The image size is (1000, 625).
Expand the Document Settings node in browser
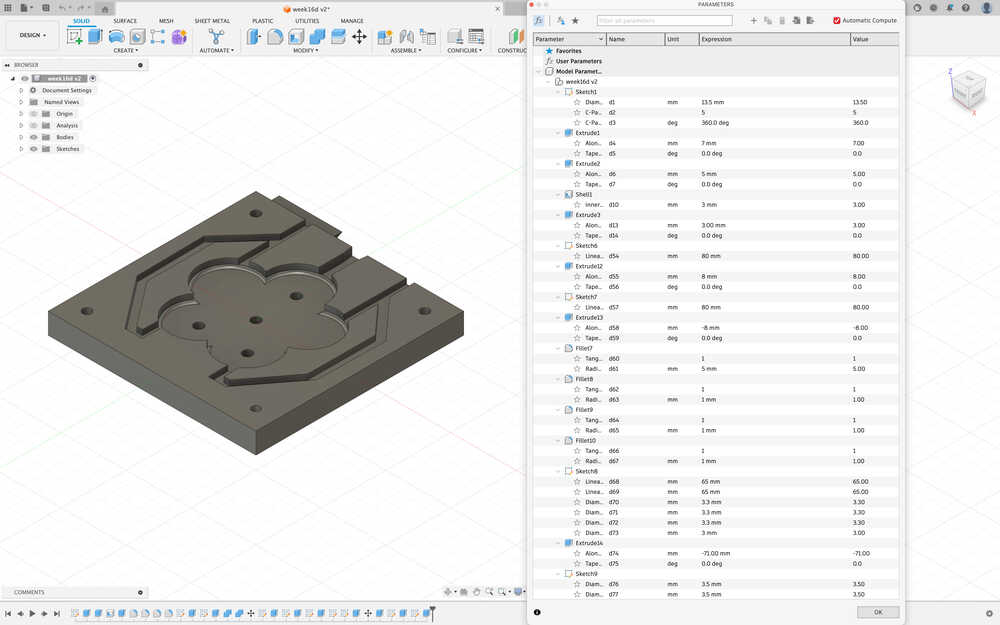click(21, 90)
